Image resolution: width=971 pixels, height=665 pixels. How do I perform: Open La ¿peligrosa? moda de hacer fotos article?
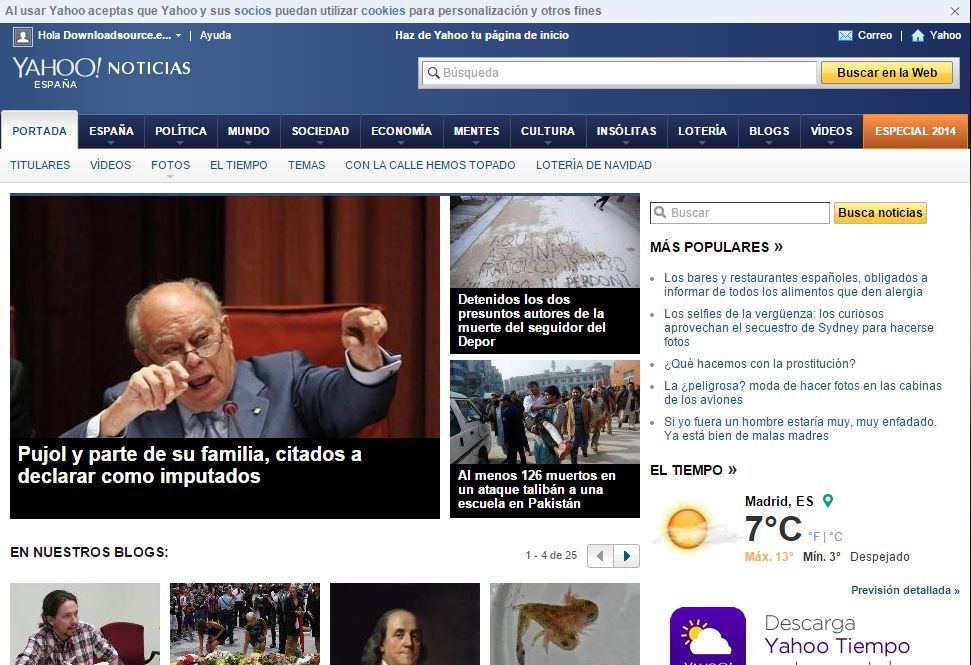[x=803, y=393]
